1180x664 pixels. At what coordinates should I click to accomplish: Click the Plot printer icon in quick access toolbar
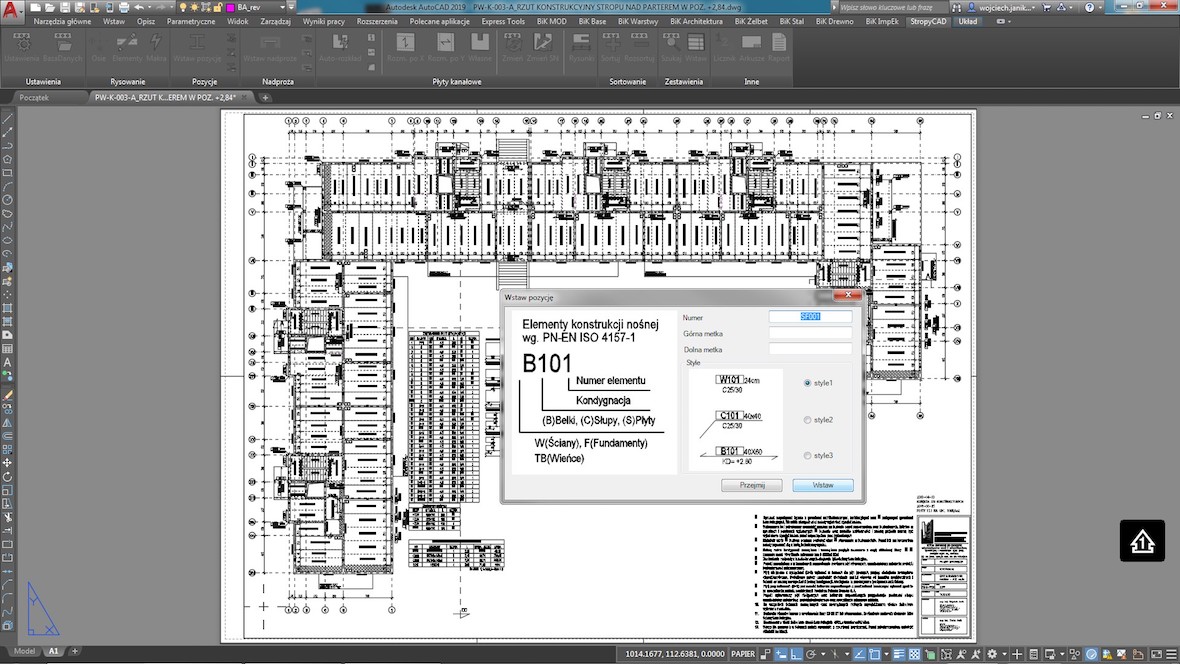tap(124, 8)
